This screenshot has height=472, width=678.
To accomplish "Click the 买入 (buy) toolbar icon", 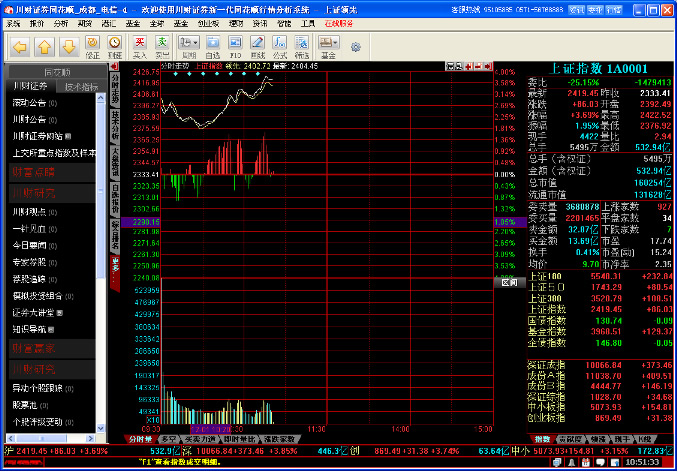I will click(139, 46).
